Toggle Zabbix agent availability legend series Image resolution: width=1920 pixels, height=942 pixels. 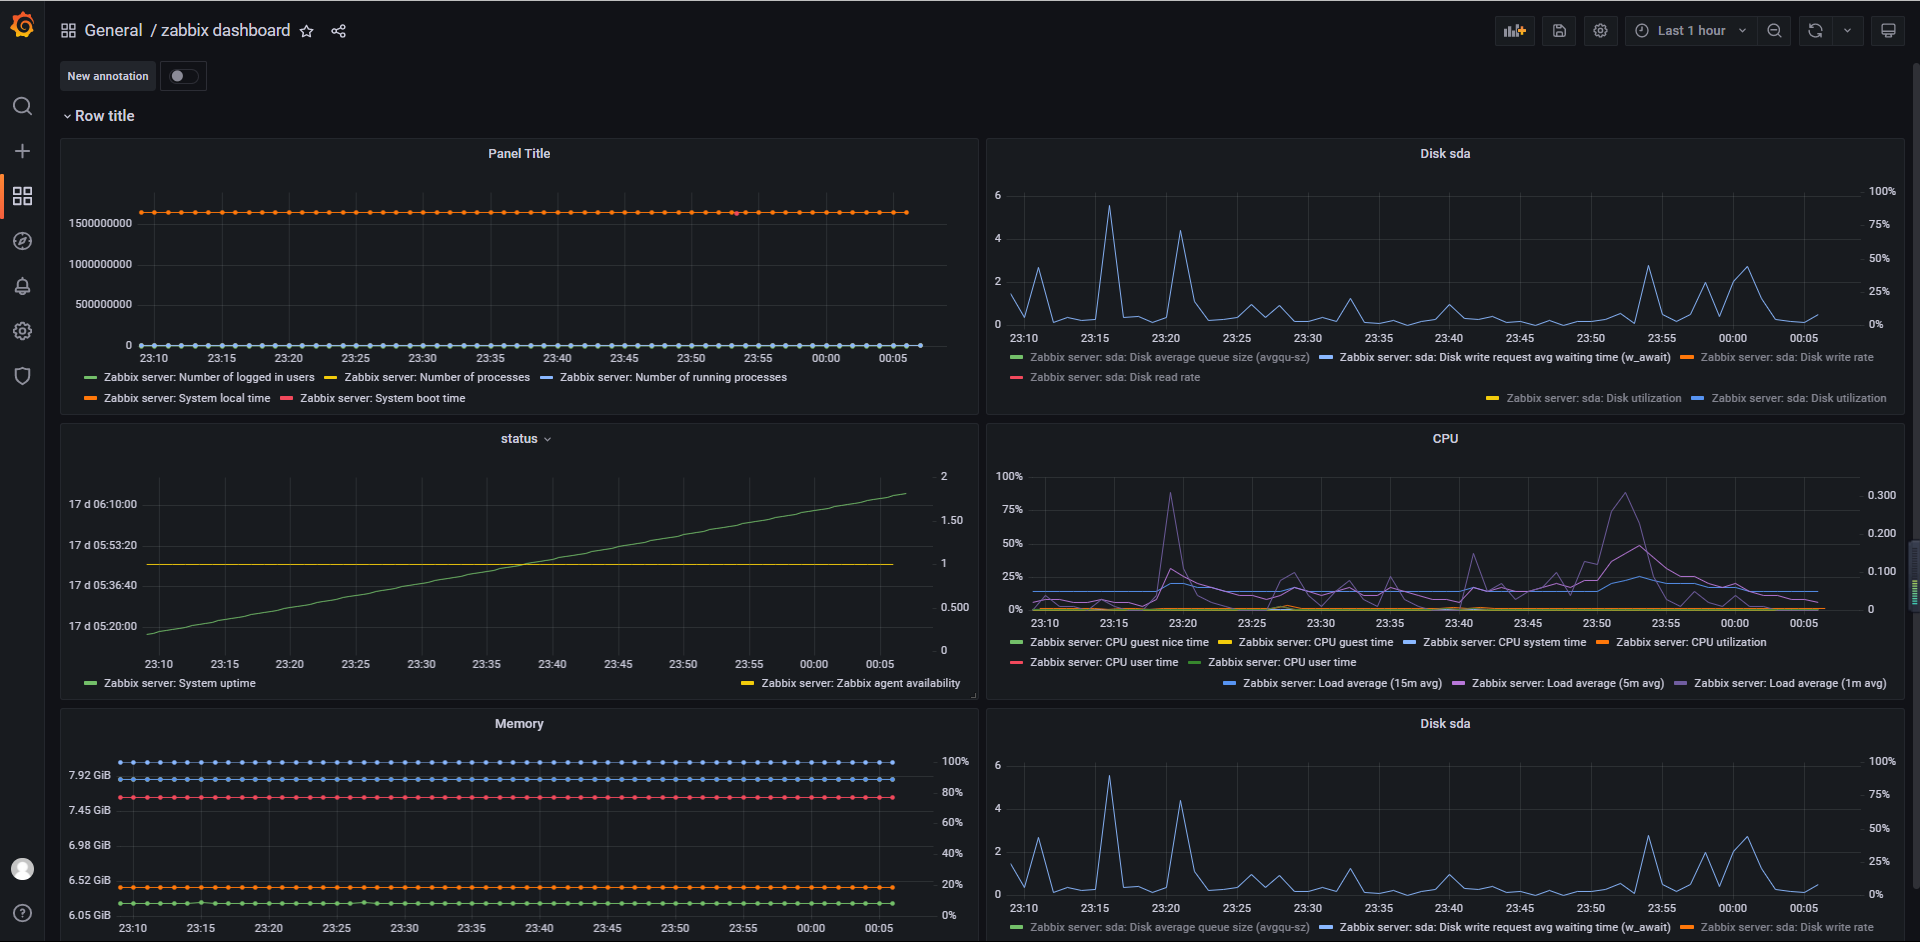click(861, 684)
